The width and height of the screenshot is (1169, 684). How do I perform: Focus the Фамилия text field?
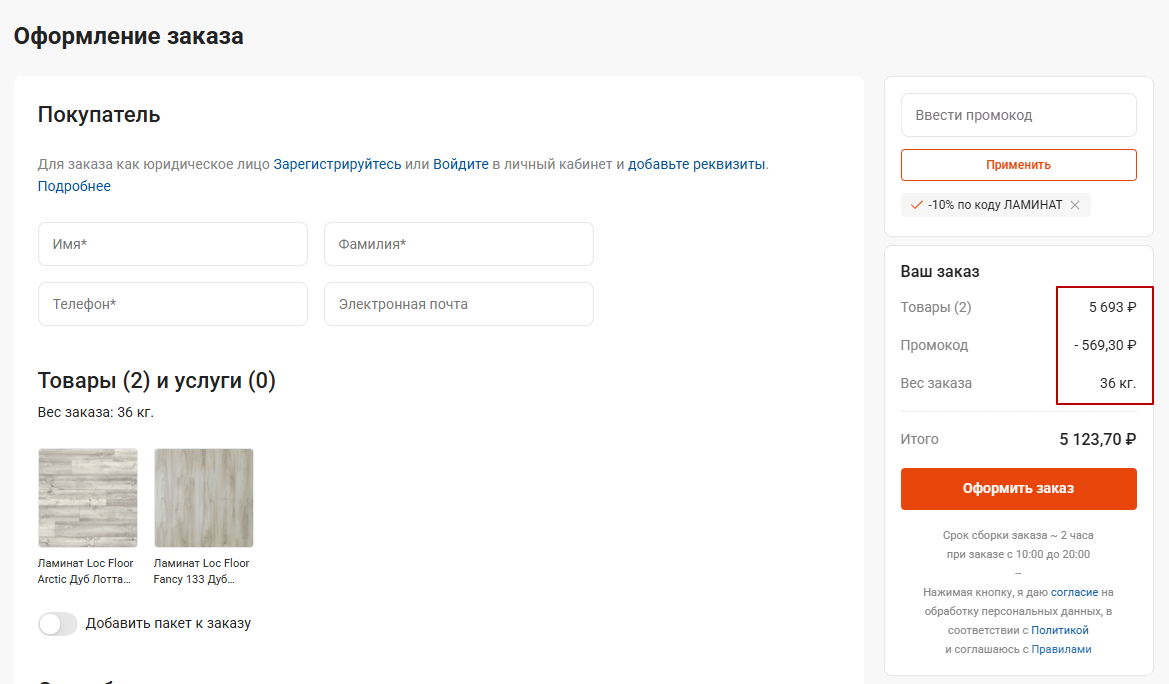click(x=459, y=244)
